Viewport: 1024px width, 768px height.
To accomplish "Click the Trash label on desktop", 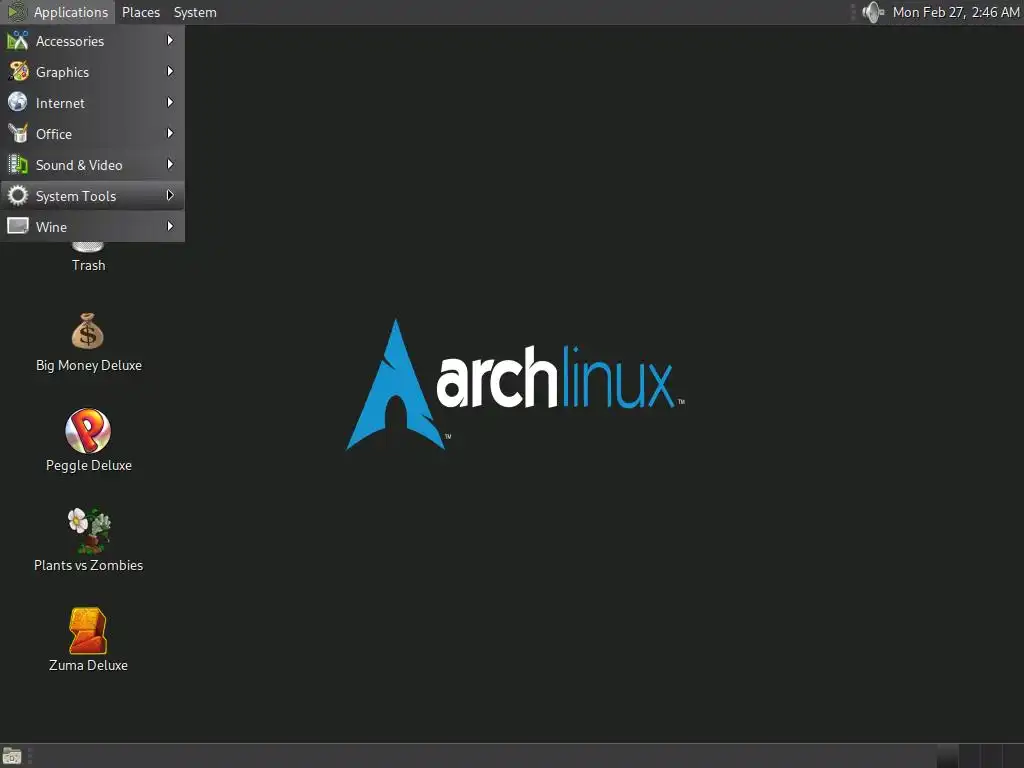I will point(88,265).
